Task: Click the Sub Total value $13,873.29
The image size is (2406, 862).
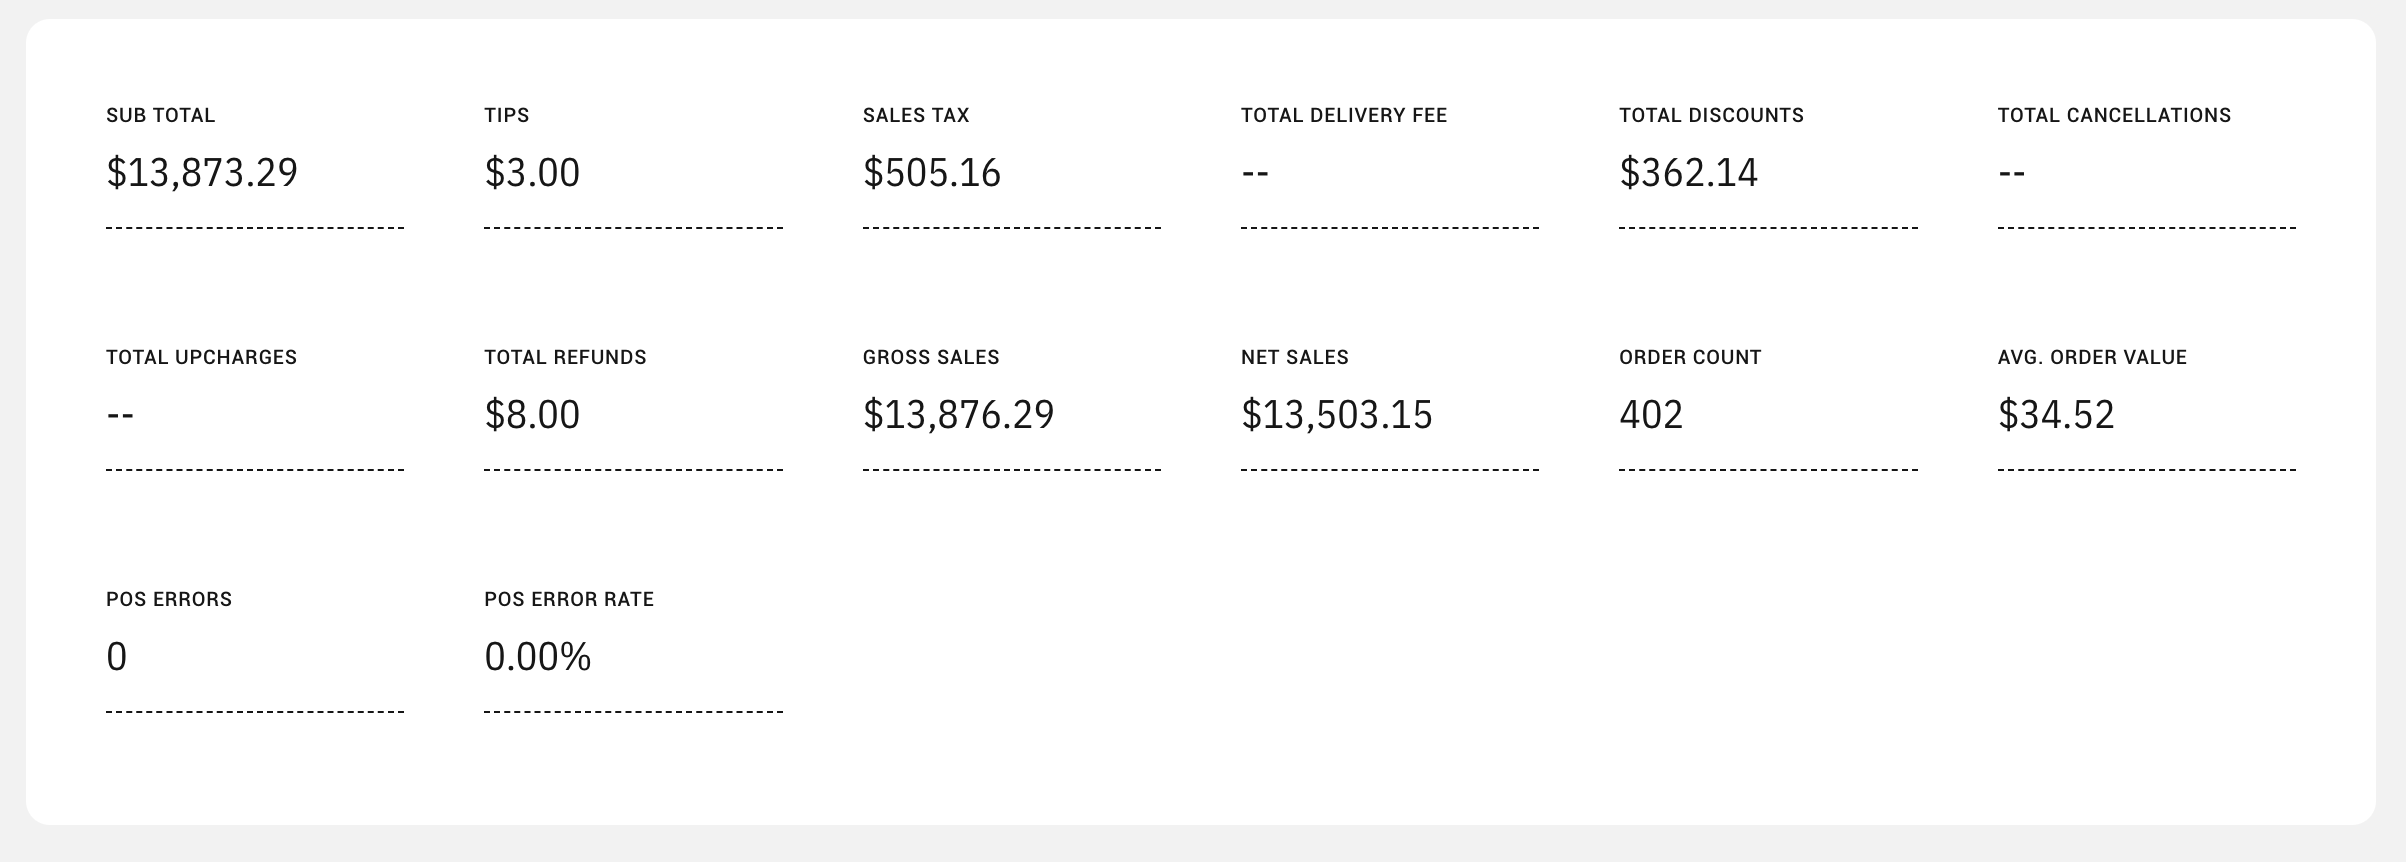Action: pos(202,173)
